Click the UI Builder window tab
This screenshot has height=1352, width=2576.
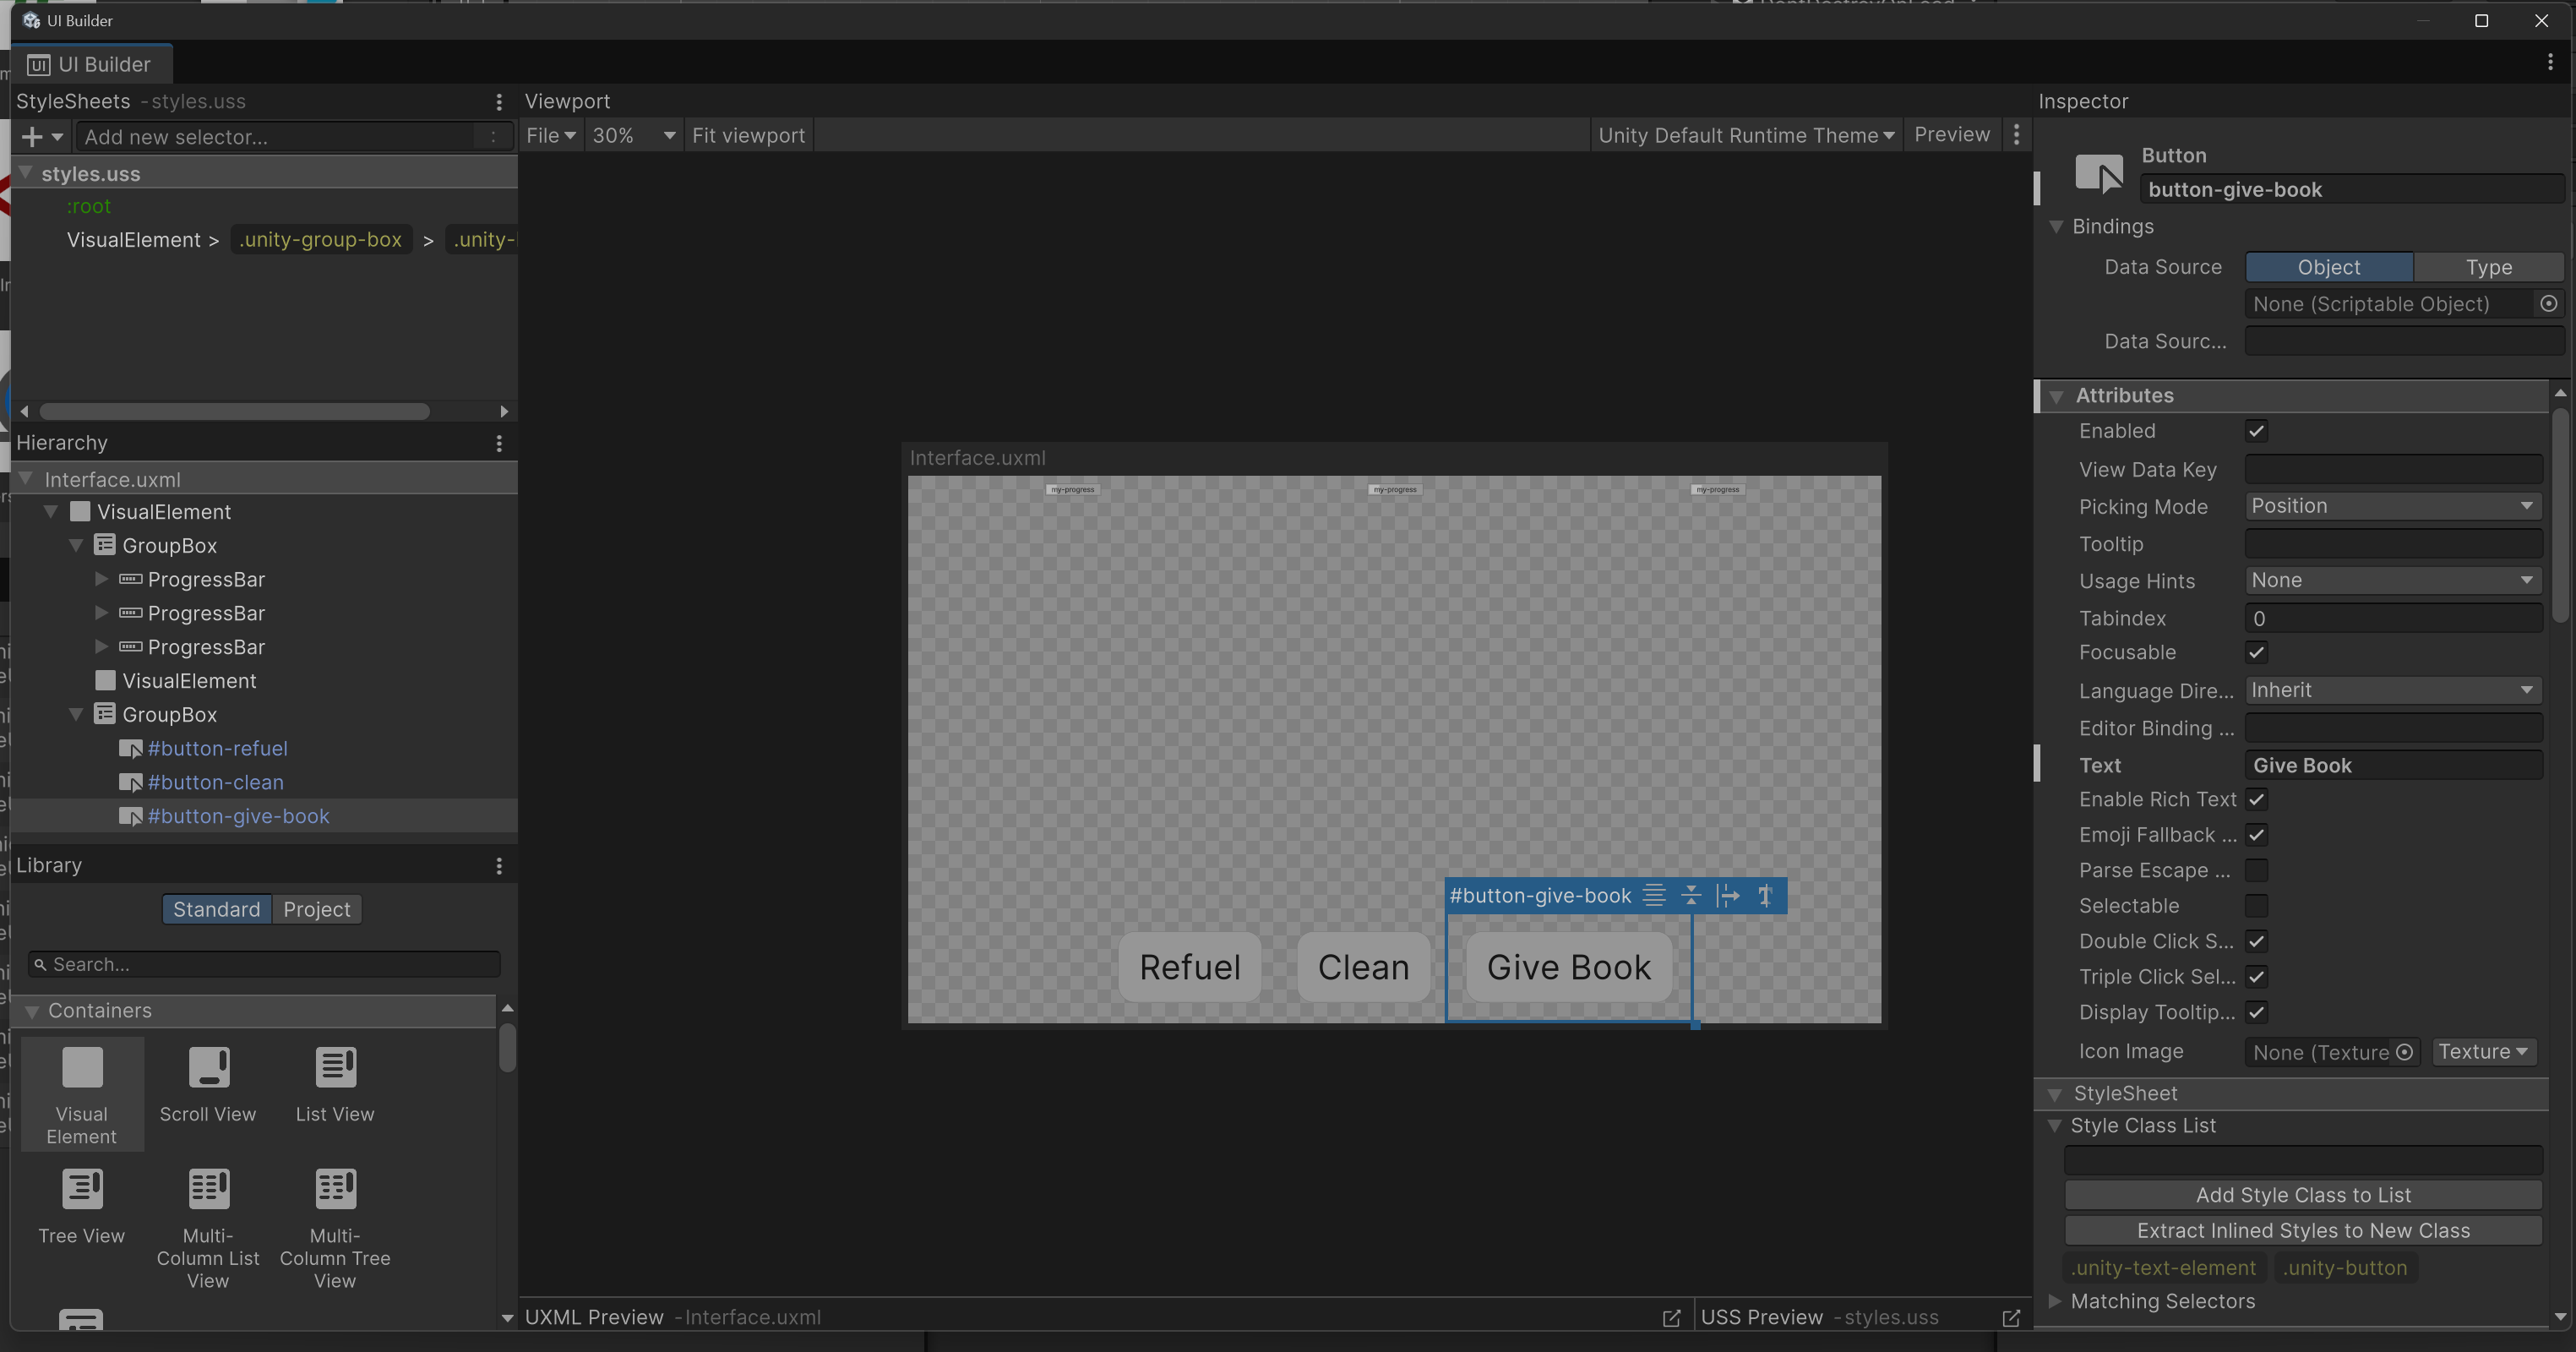pyautogui.click(x=90, y=64)
